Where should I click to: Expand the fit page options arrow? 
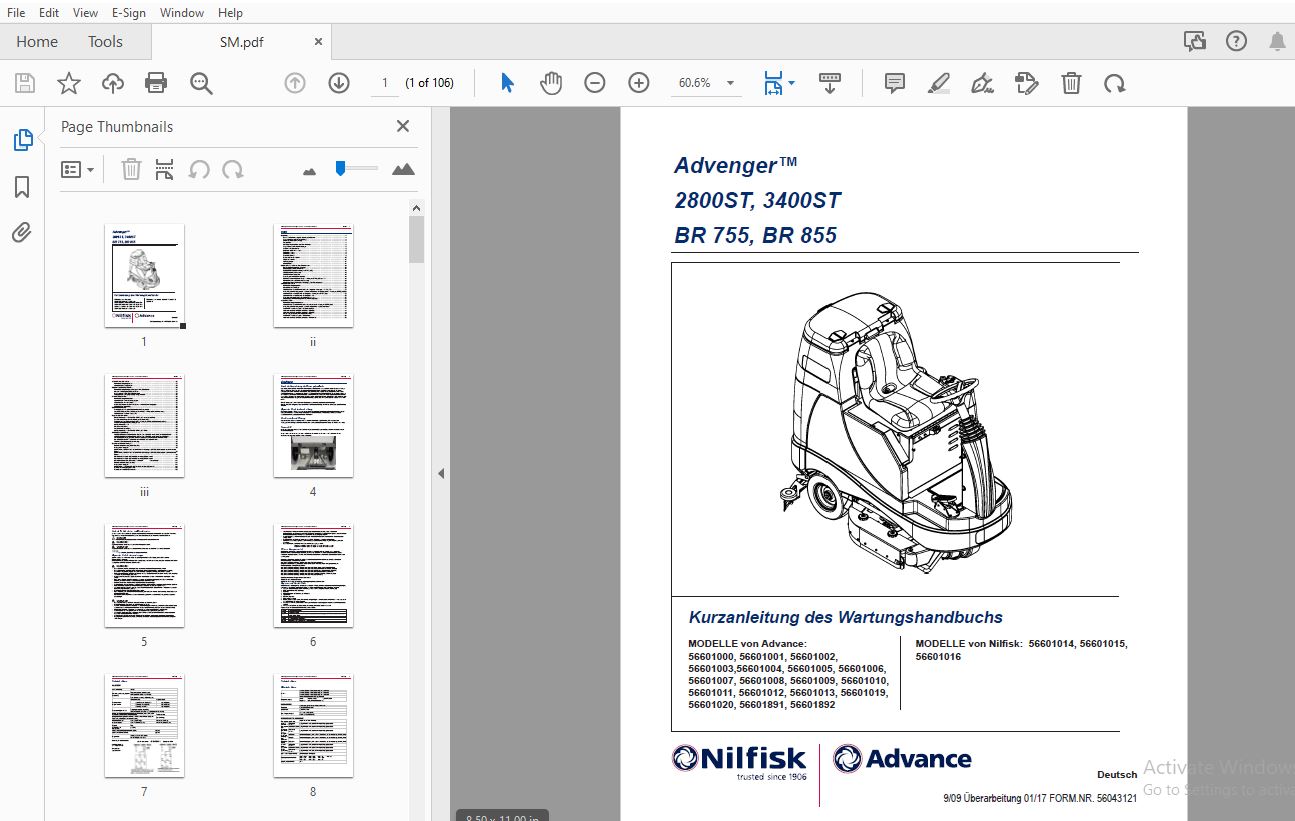791,83
